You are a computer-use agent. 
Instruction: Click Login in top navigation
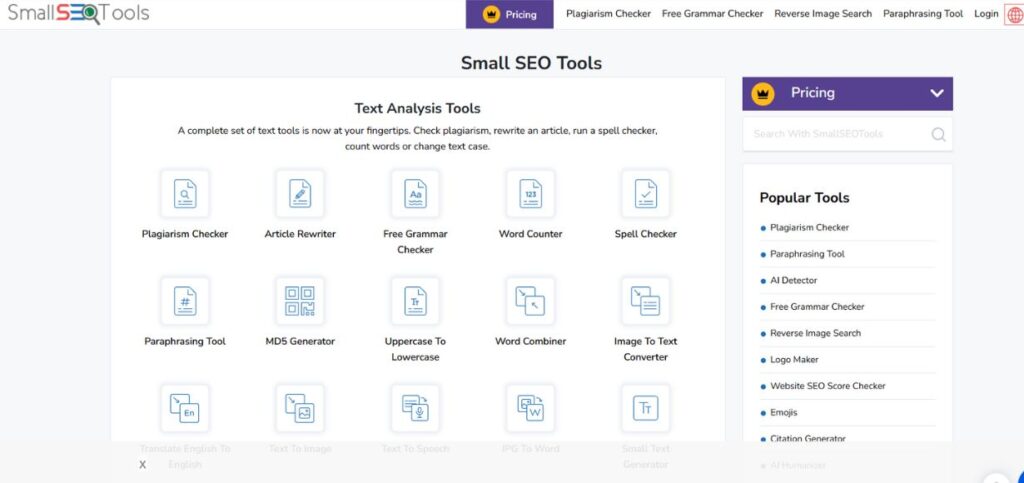pos(986,14)
